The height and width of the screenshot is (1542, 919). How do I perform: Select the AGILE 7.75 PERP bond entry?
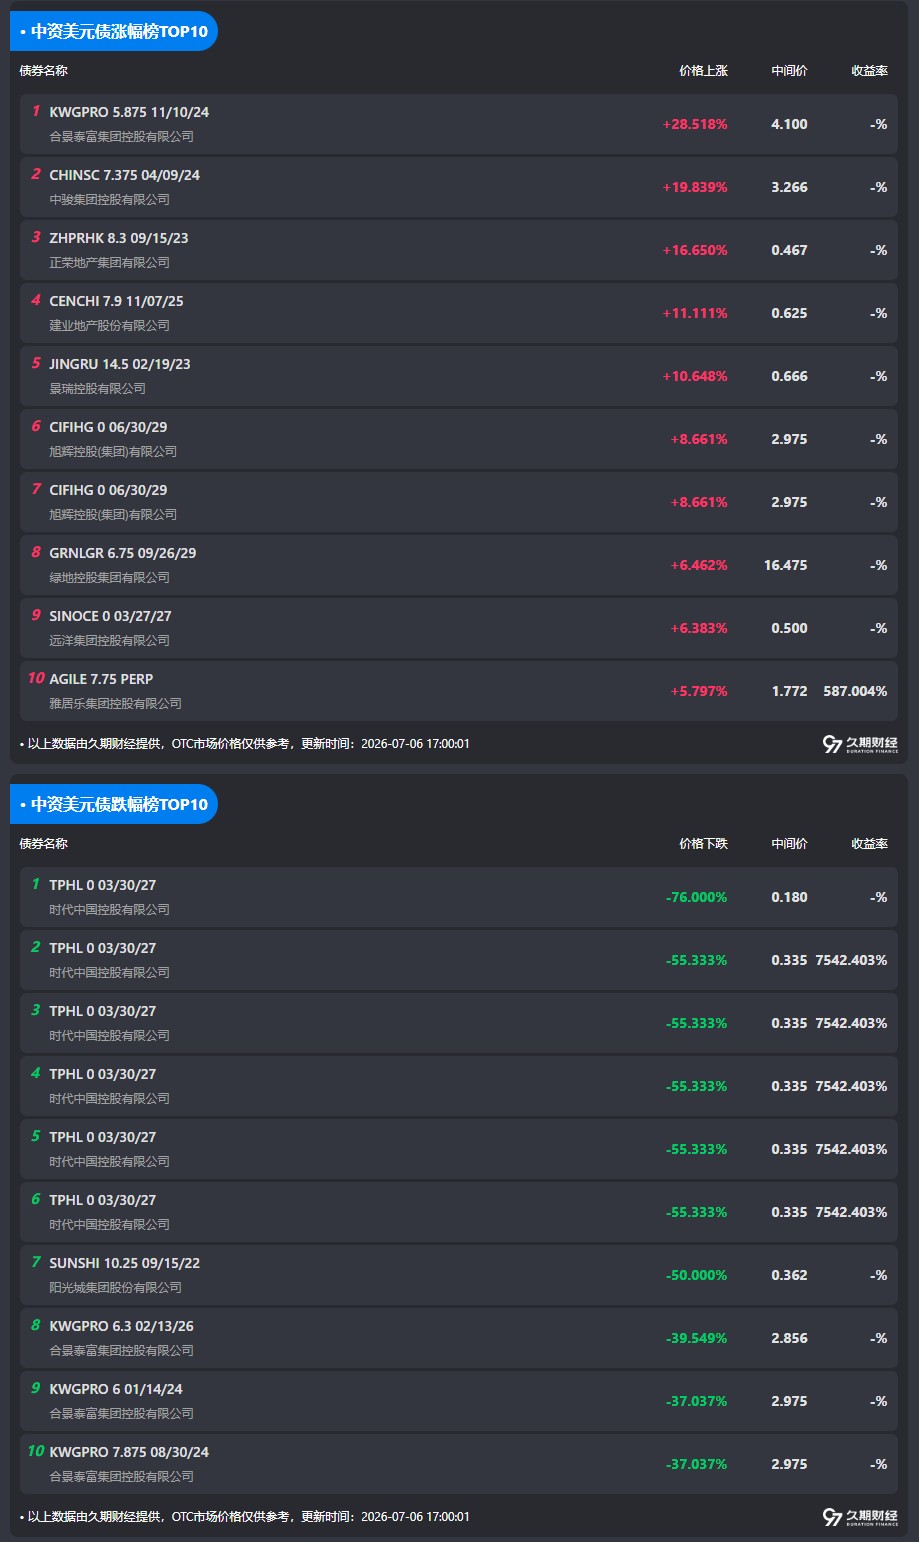(459, 691)
